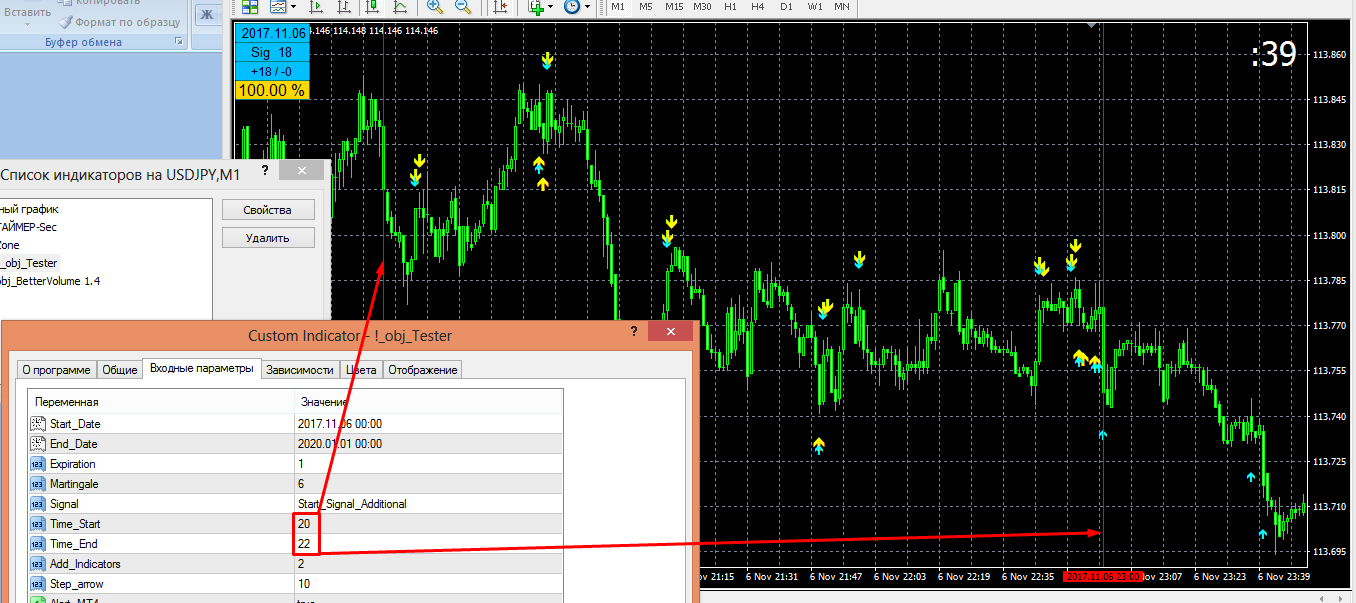
Task: Click the 100.00 % label on chart
Action: [271, 90]
